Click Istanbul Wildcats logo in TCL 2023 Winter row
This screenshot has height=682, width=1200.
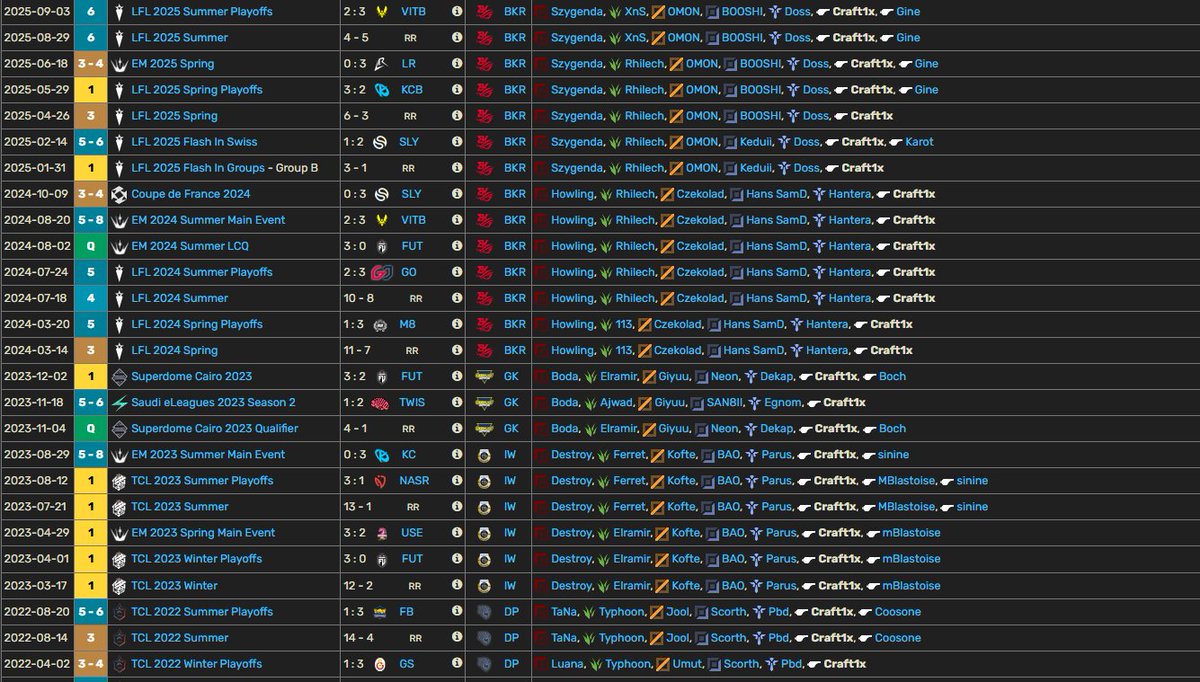[x=484, y=585]
